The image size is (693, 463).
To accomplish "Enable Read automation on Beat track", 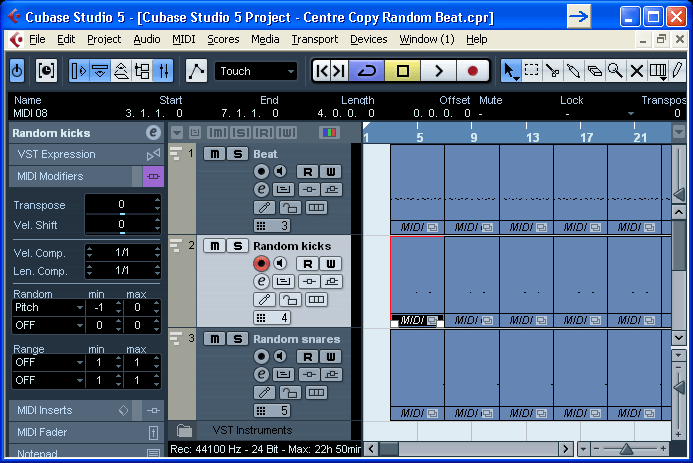I will 308,171.
